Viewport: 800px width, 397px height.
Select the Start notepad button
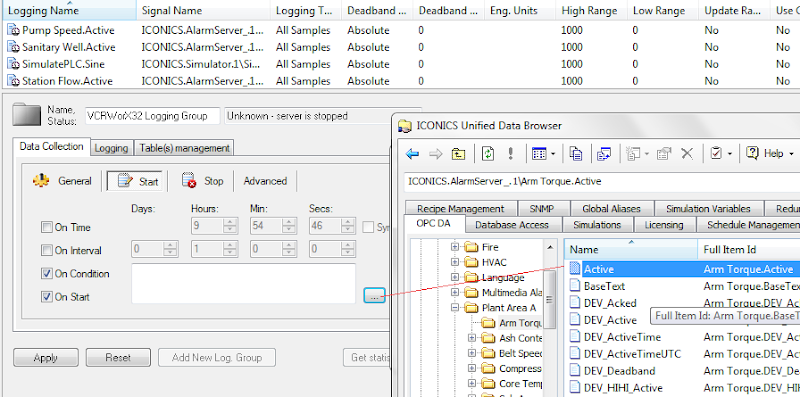135,181
